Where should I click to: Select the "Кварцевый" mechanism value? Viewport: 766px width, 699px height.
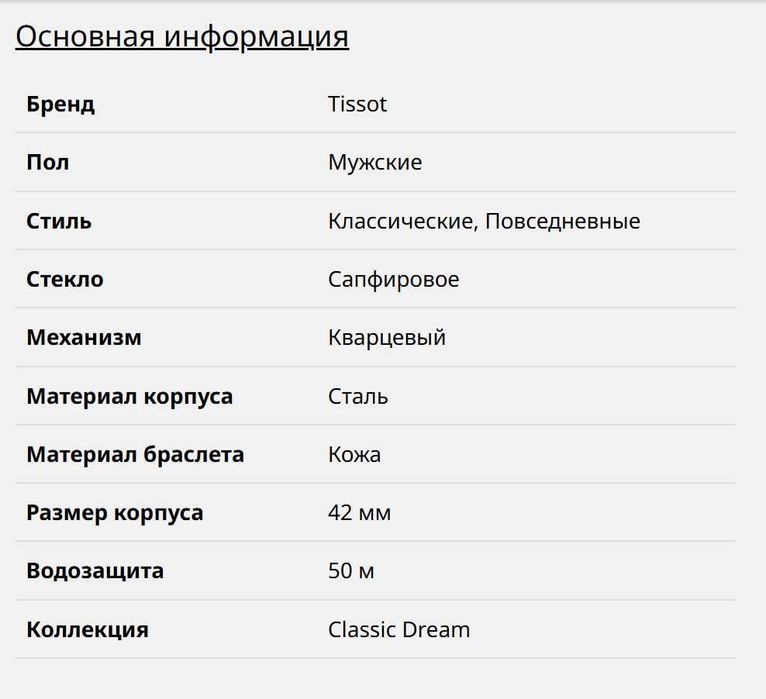(x=387, y=337)
